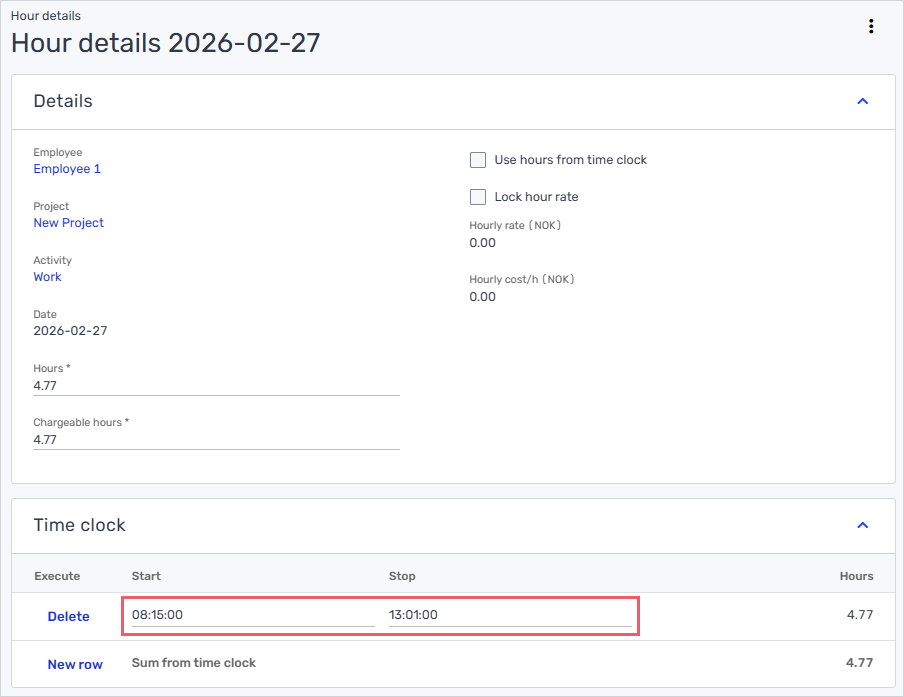Click into the Chargeable hours field

pyautogui.click(x=215, y=439)
